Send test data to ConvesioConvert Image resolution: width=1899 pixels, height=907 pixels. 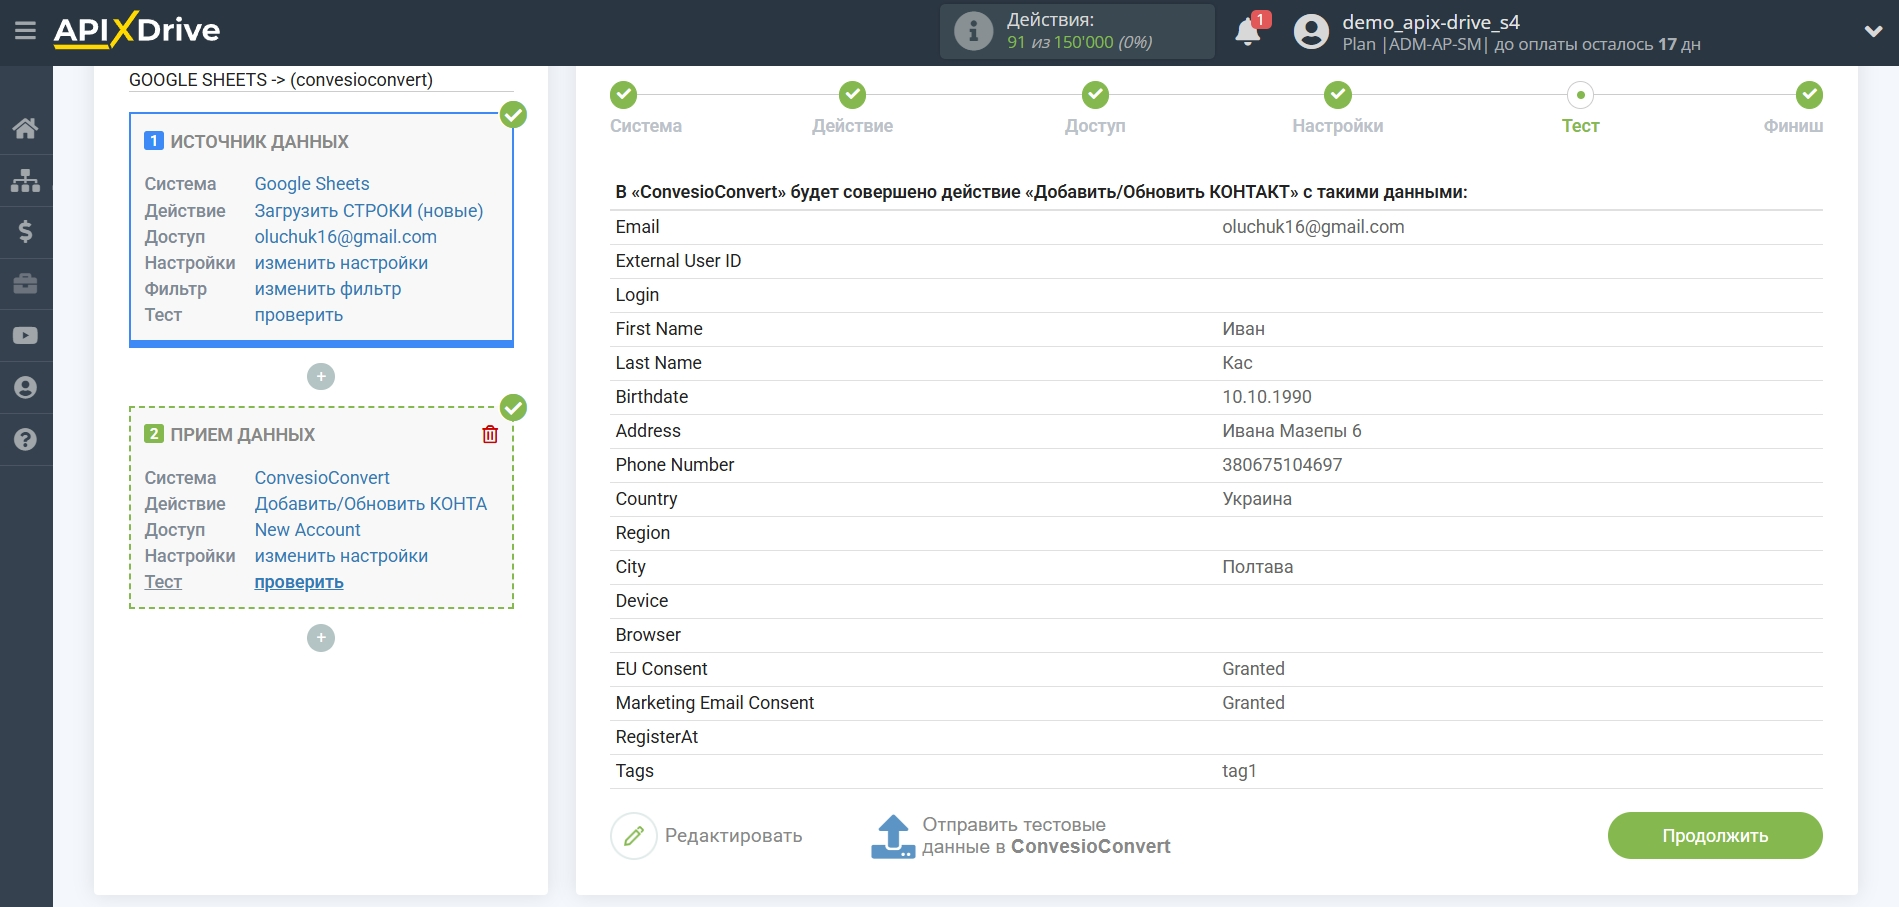tap(1021, 836)
